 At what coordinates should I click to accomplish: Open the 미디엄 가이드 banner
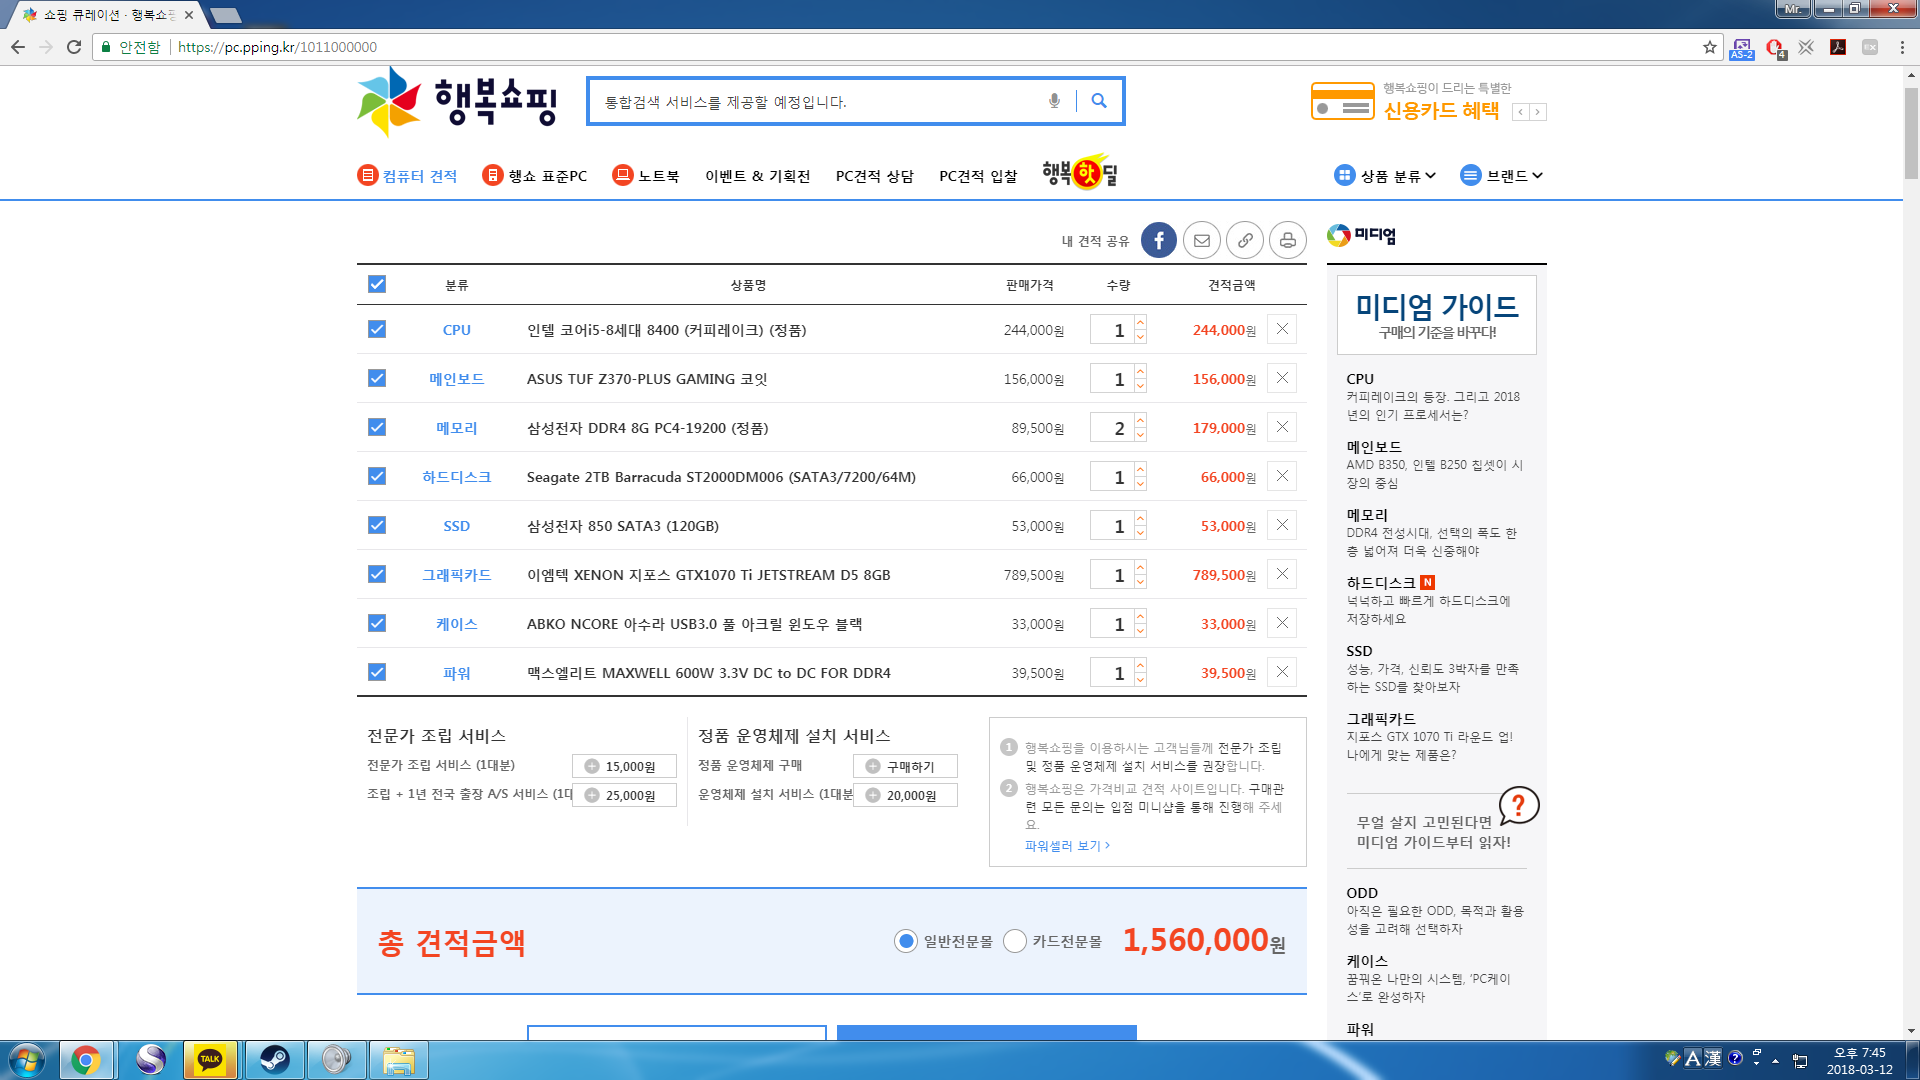tap(1437, 315)
